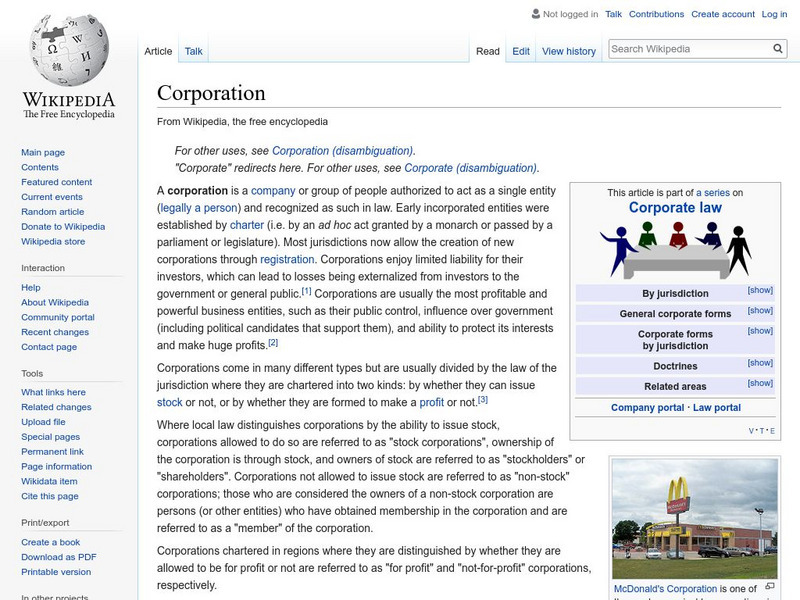
Task: Click What links here
Action: tap(54, 392)
